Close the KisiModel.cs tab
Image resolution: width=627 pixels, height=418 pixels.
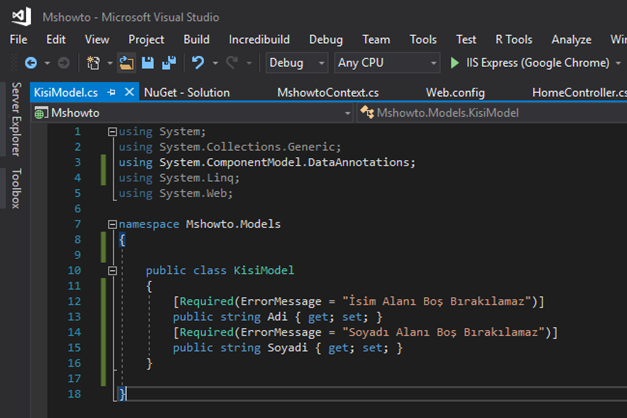[129, 92]
